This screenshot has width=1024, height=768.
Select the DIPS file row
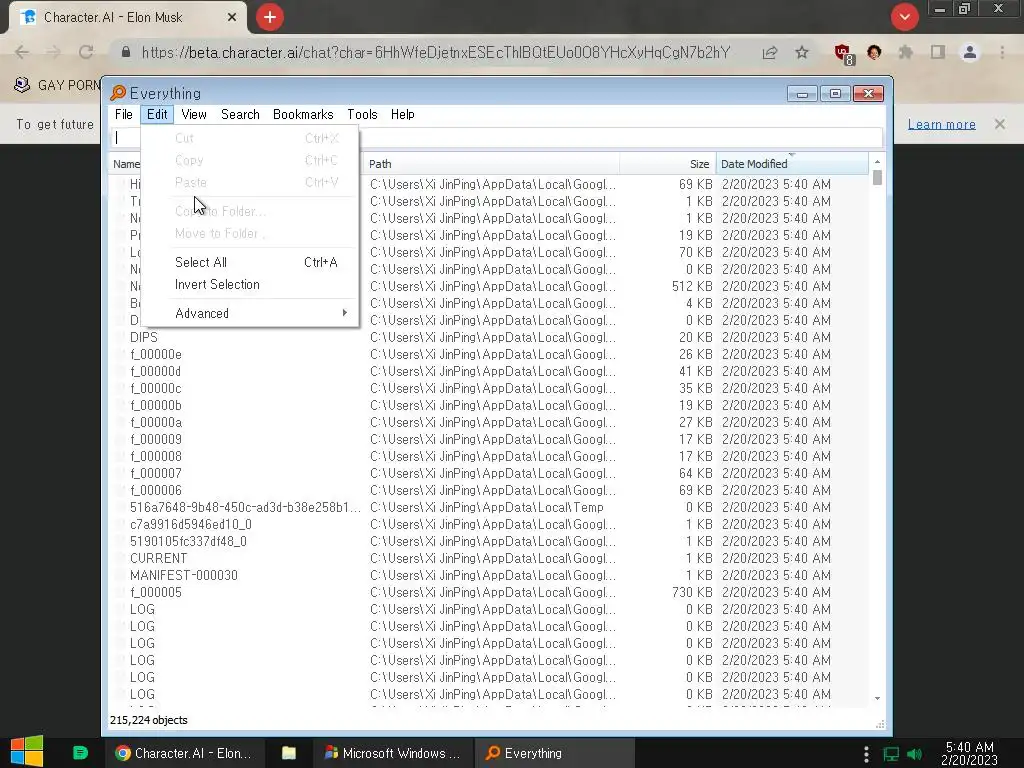click(x=144, y=338)
